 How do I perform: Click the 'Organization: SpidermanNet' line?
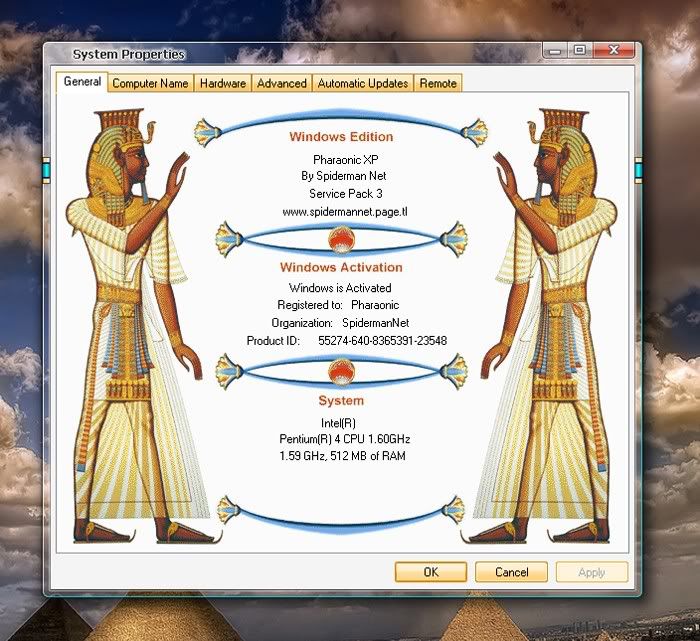coord(340,323)
